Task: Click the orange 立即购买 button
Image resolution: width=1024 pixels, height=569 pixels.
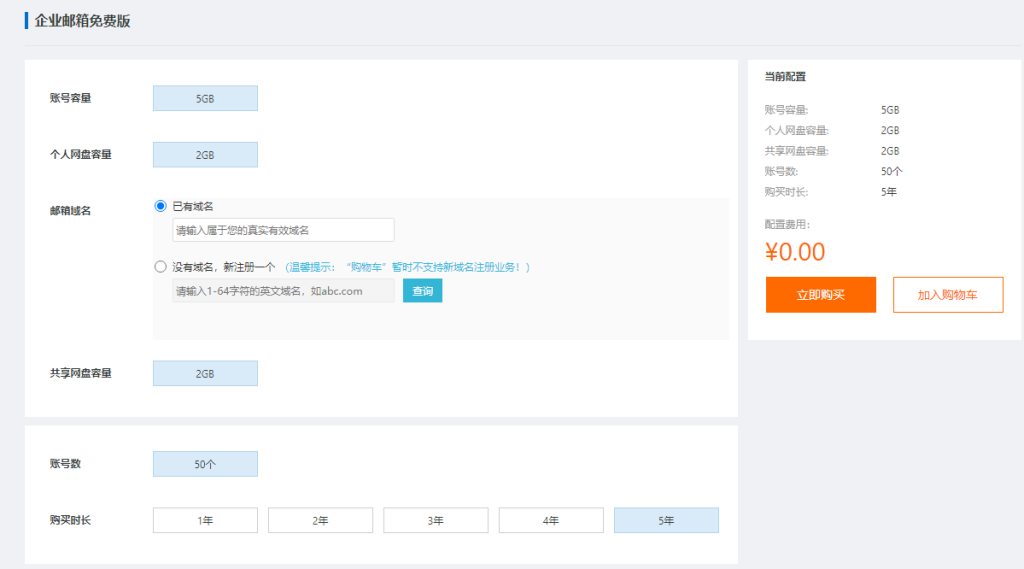Action: (821, 295)
